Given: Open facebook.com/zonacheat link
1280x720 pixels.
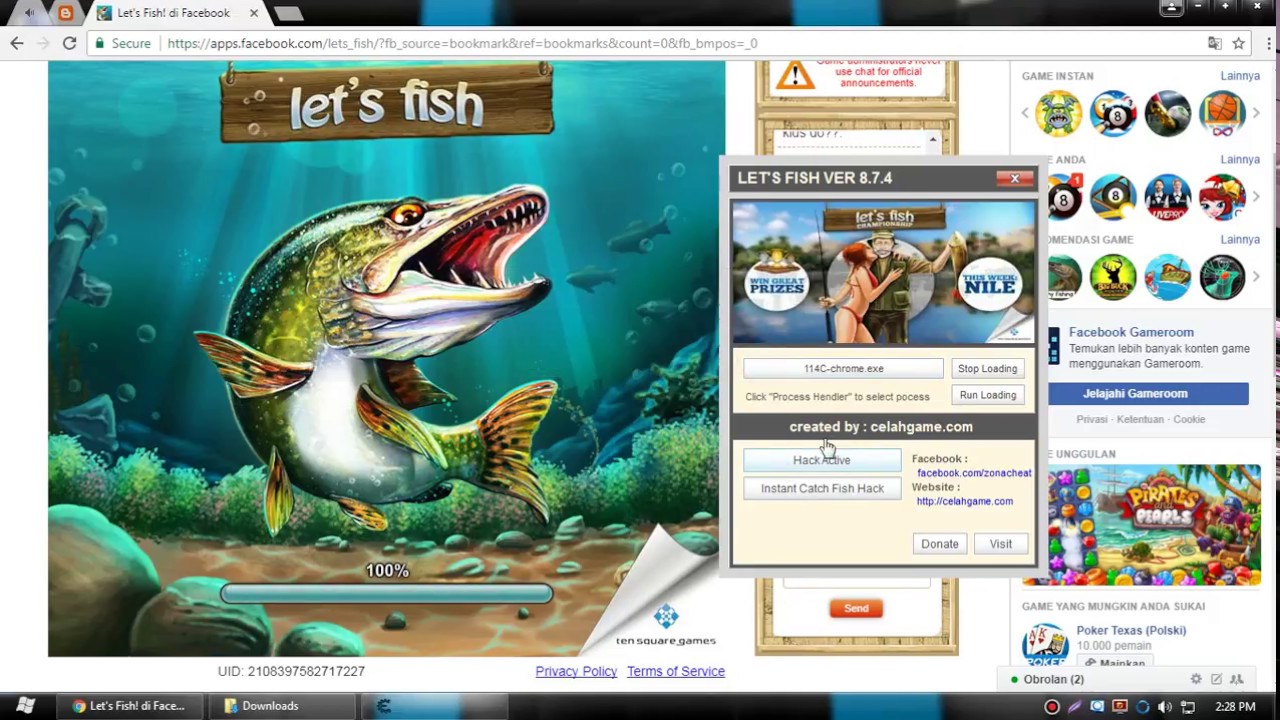Looking at the screenshot, I should pyautogui.click(x=974, y=473).
